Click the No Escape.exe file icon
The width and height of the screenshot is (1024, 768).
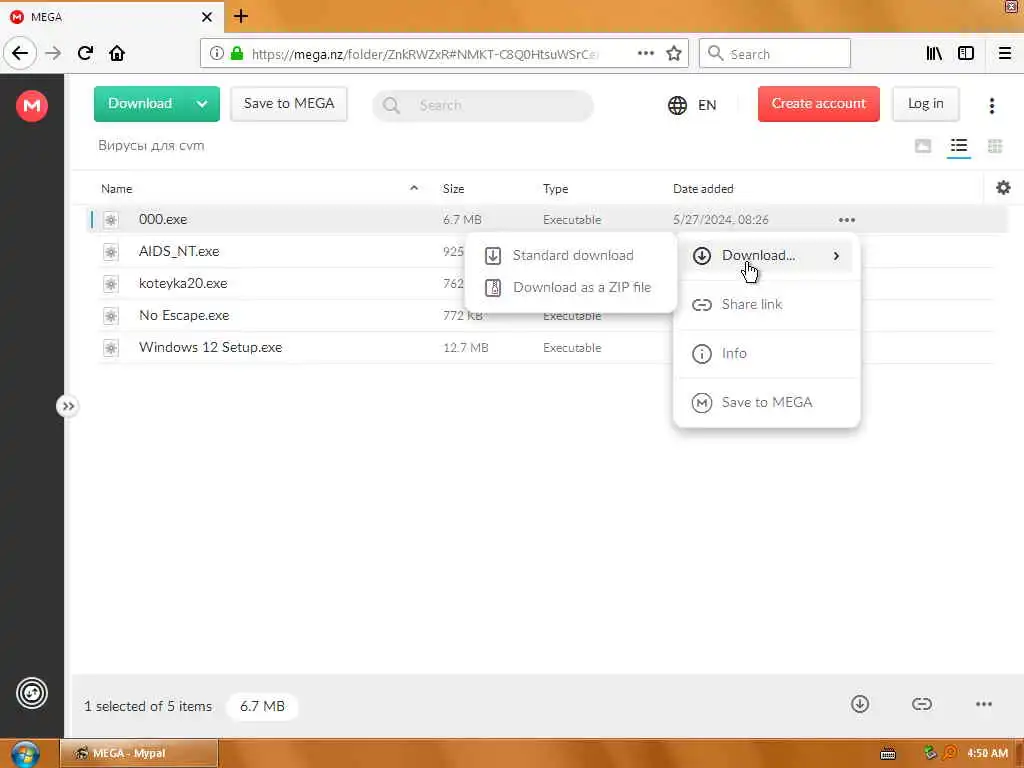(x=110, y=316)
